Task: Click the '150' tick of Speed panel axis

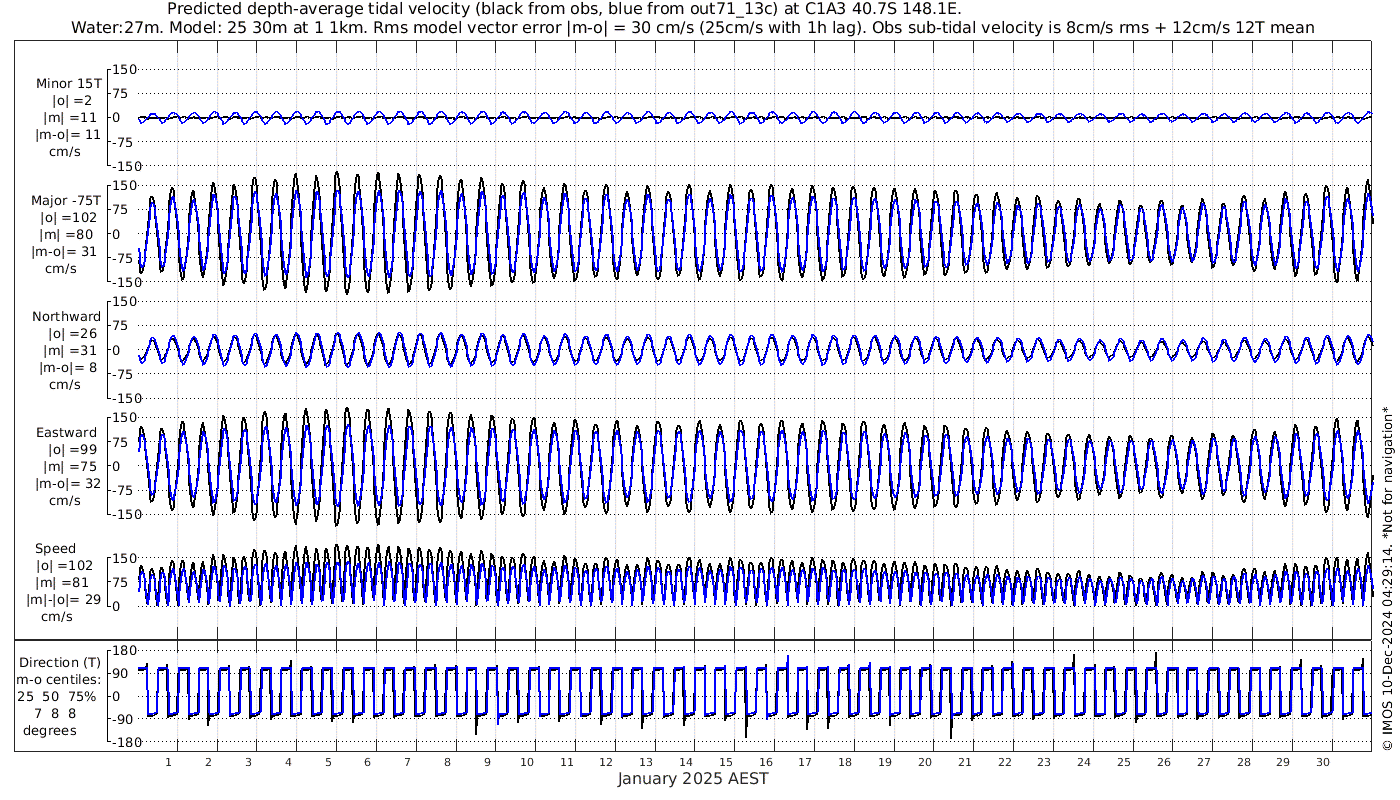Action: (123, 558)
